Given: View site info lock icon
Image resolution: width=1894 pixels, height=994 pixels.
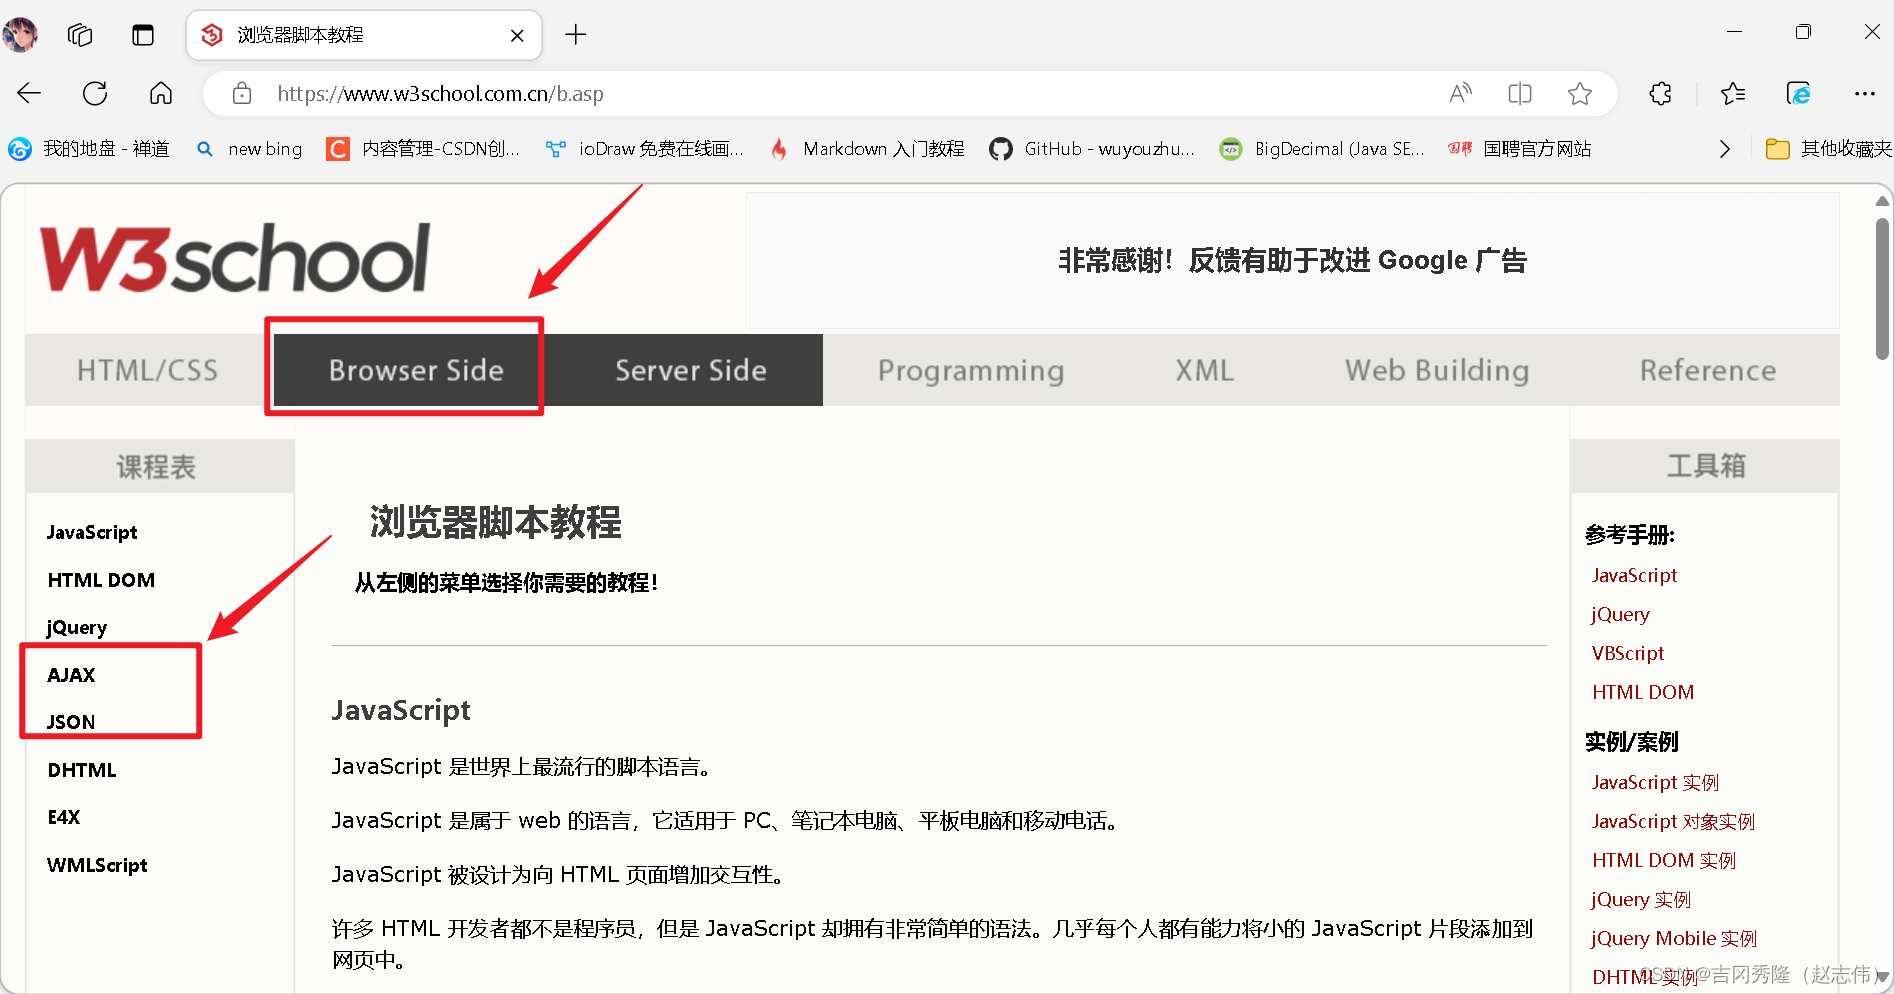Looking at the screenshot, I should click(x=242, y=94).
